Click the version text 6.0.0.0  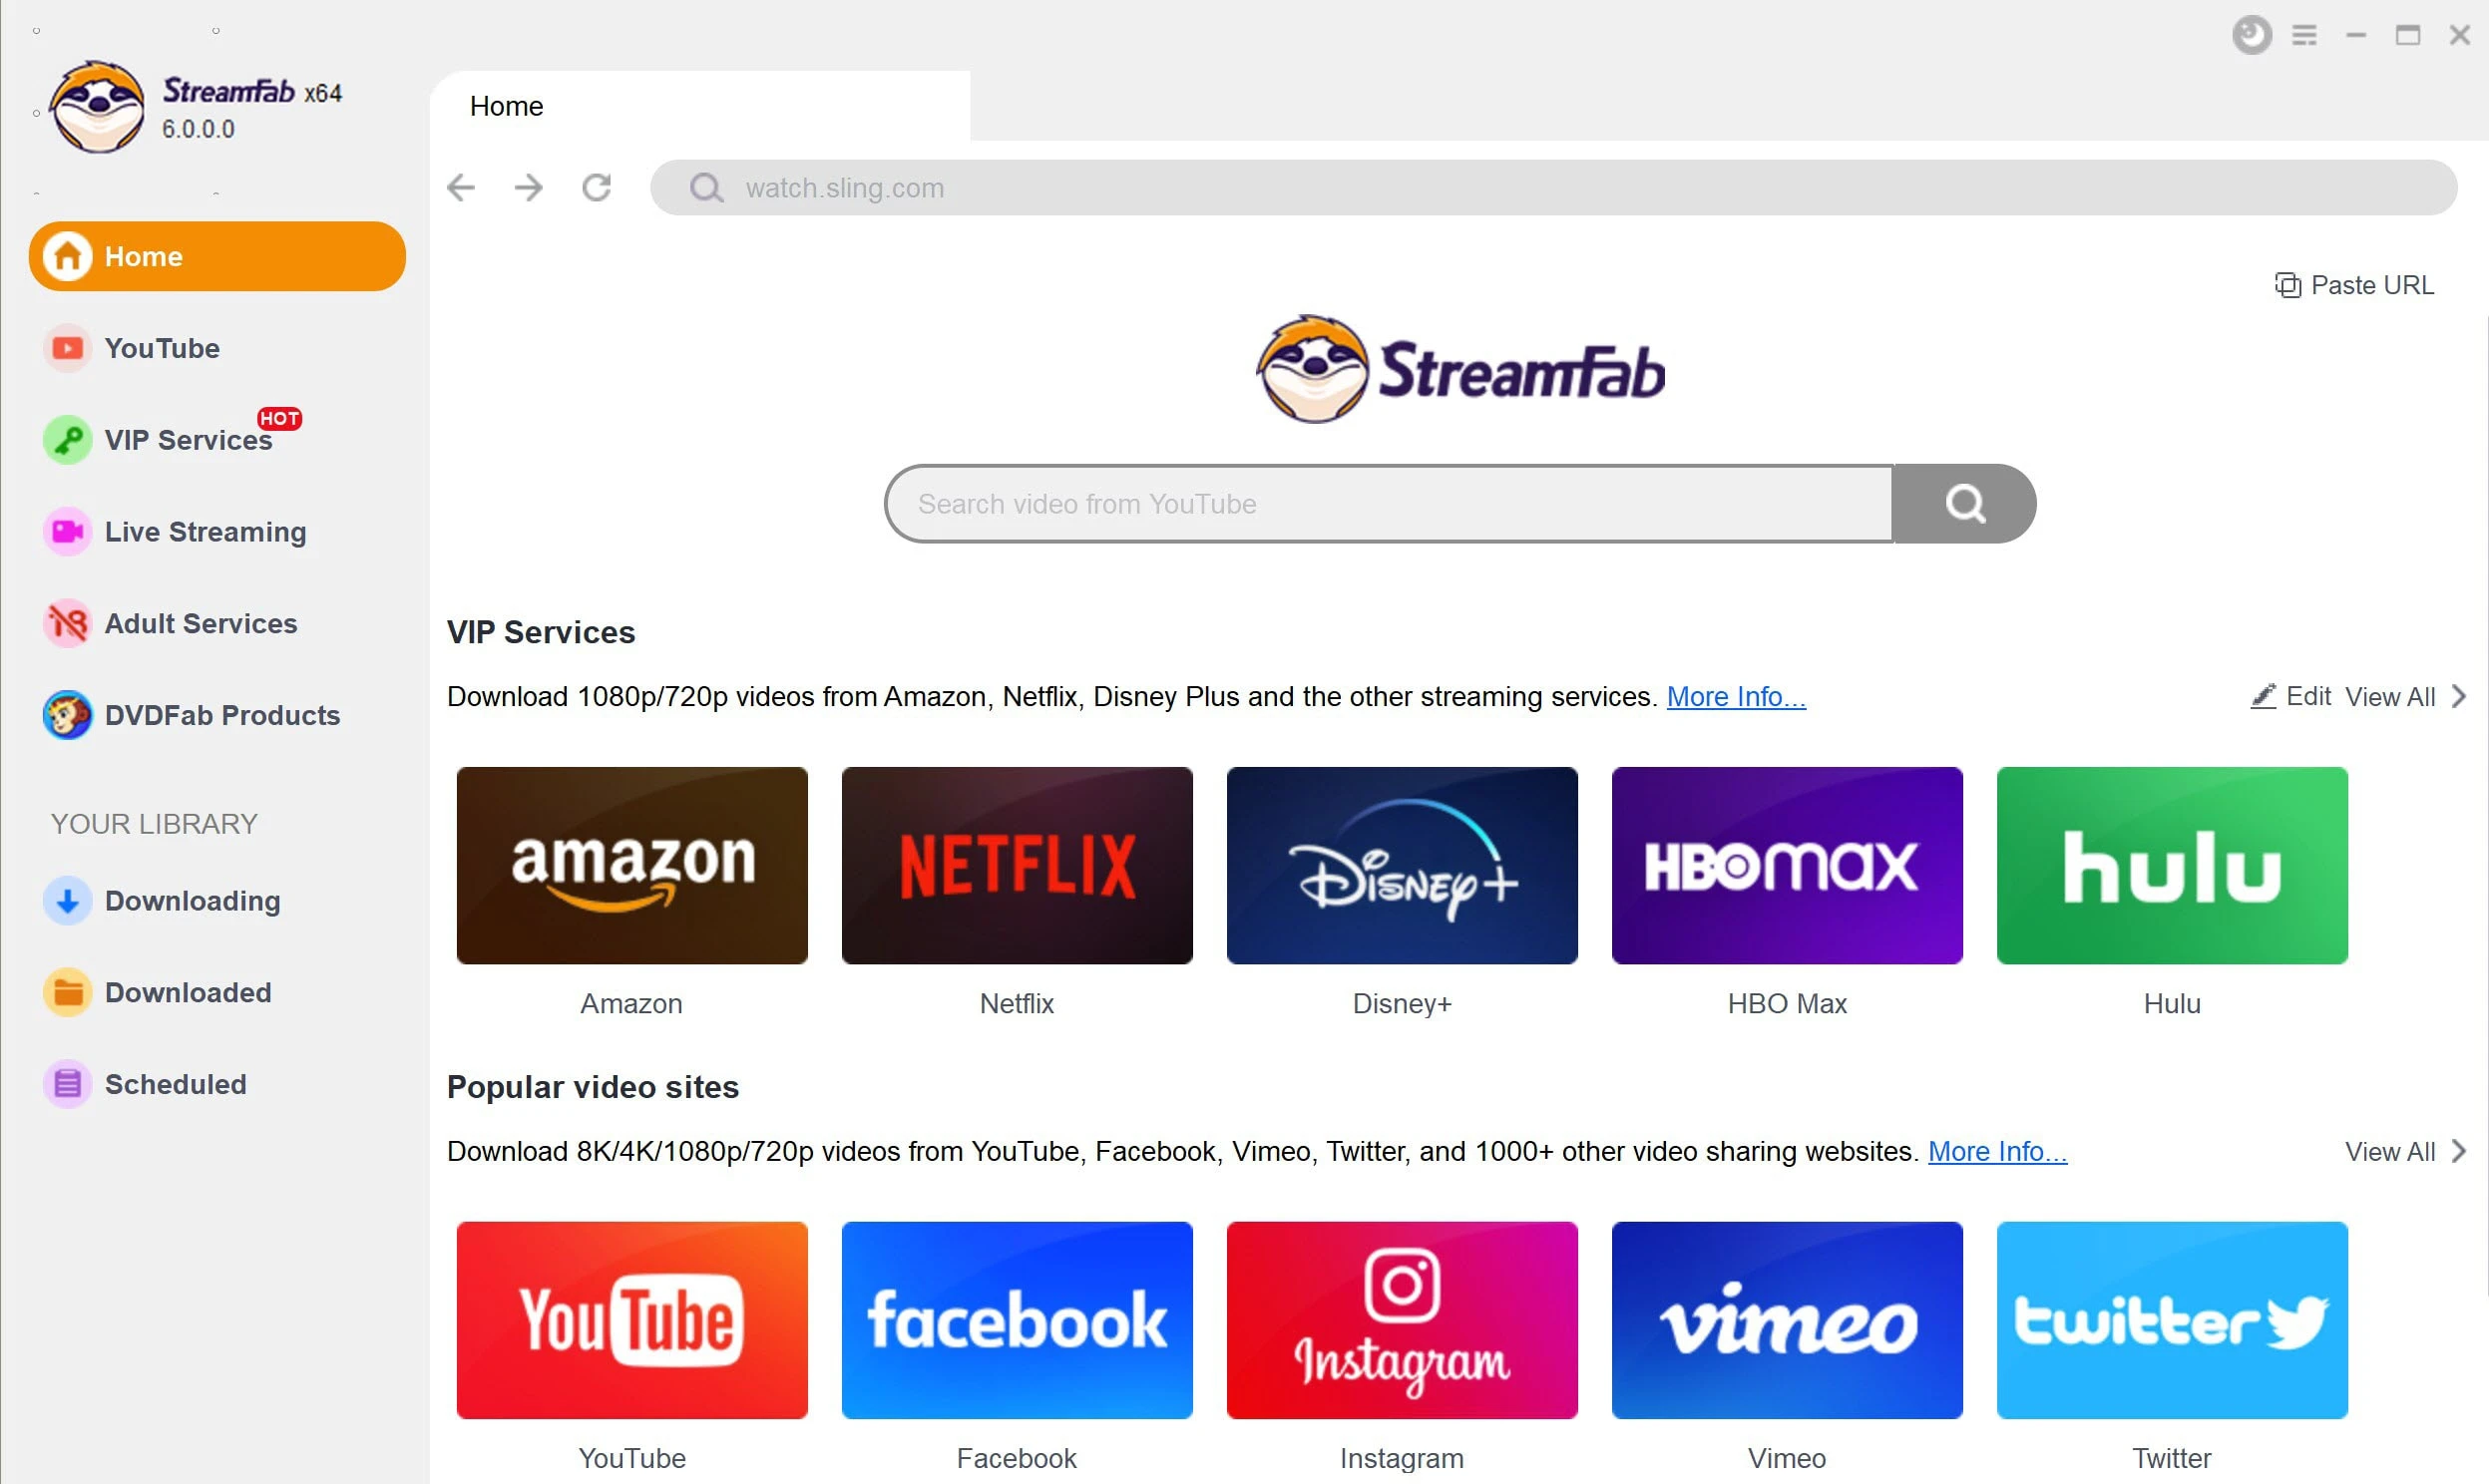pyautogui.click(x=198, y=130)
